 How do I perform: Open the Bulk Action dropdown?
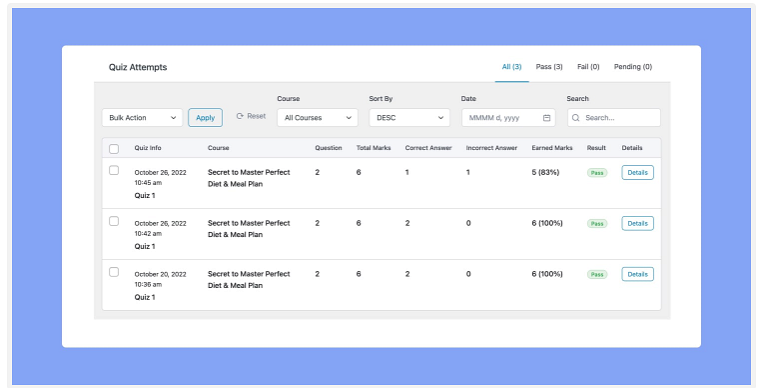(x=142, y=118)
